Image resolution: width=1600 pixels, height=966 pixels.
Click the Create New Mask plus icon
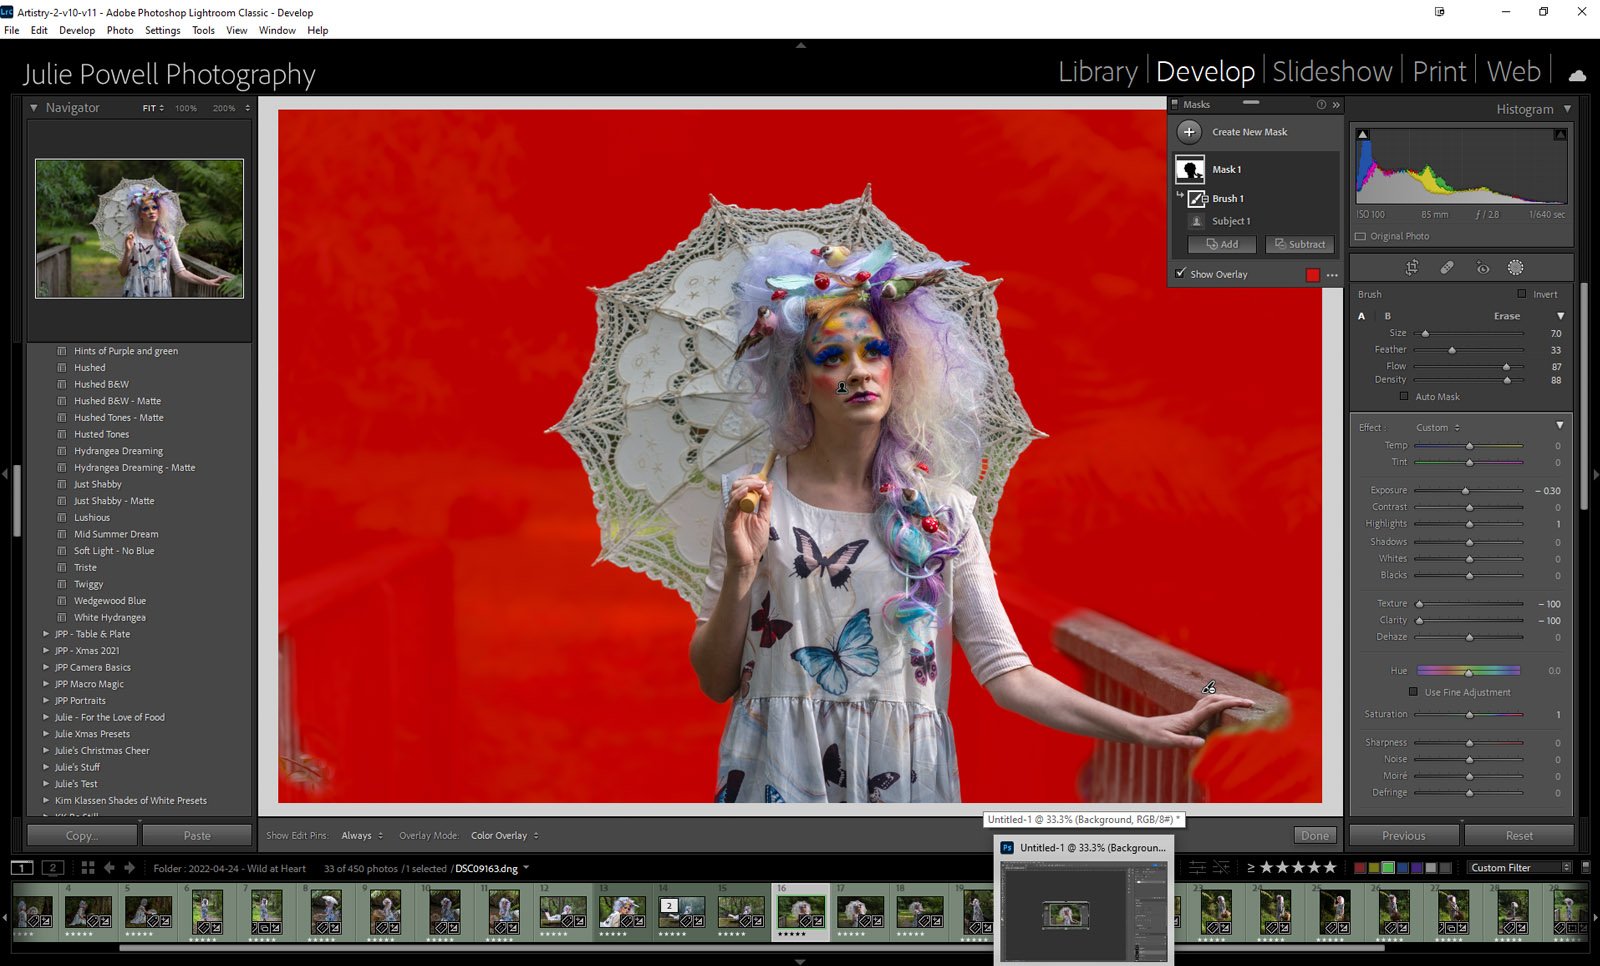pos(1189,132)
